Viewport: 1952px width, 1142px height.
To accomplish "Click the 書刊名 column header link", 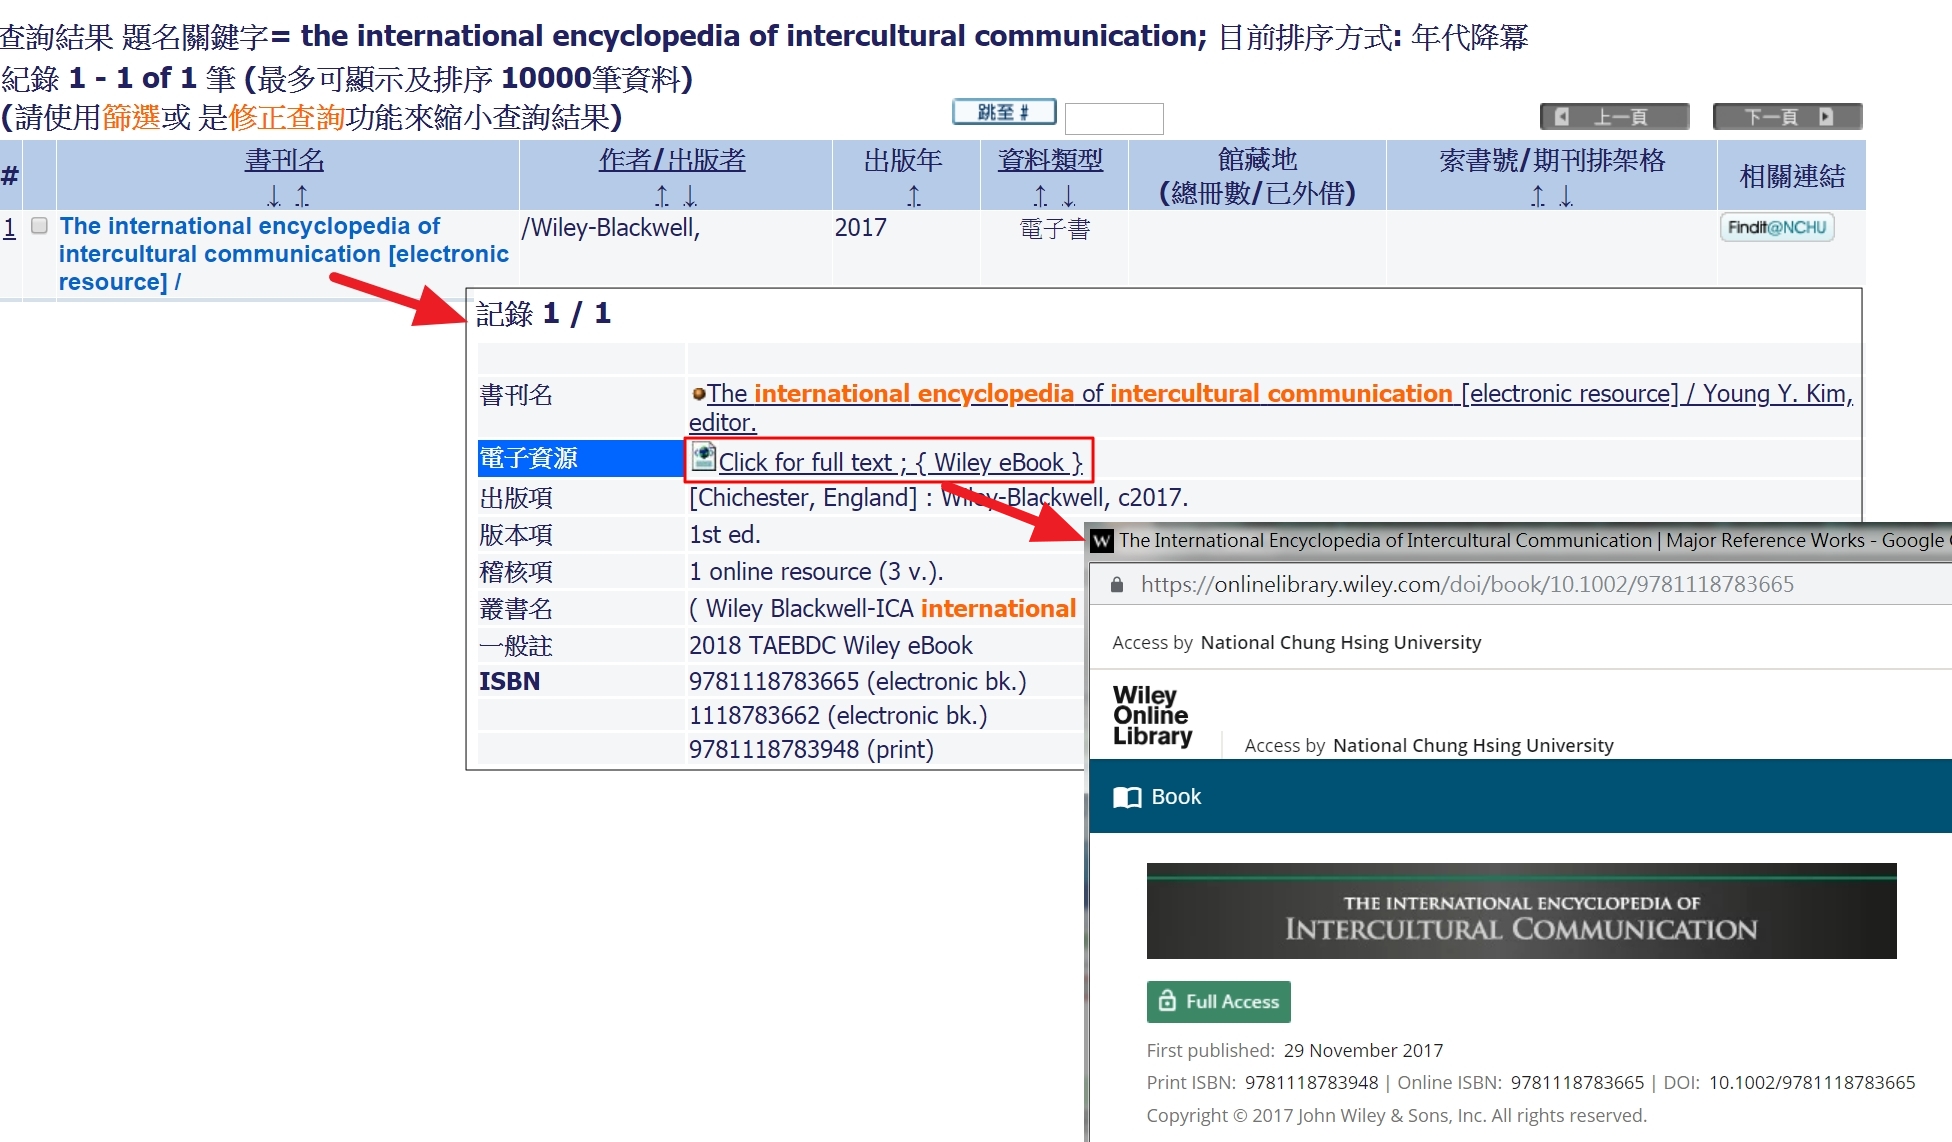I will coord(285,160).
